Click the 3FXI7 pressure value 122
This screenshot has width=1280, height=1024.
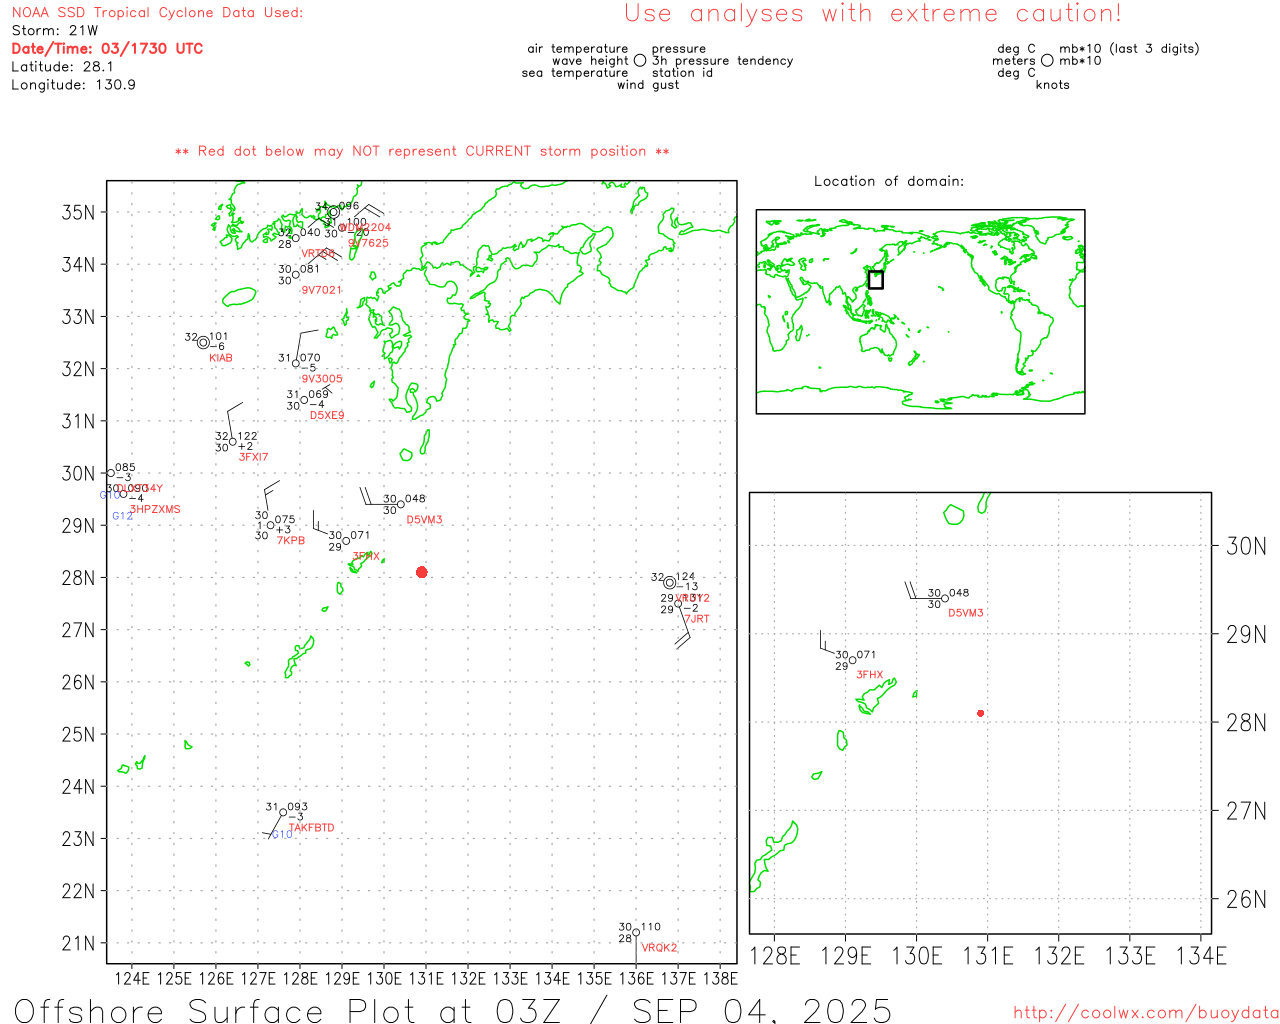248,436
